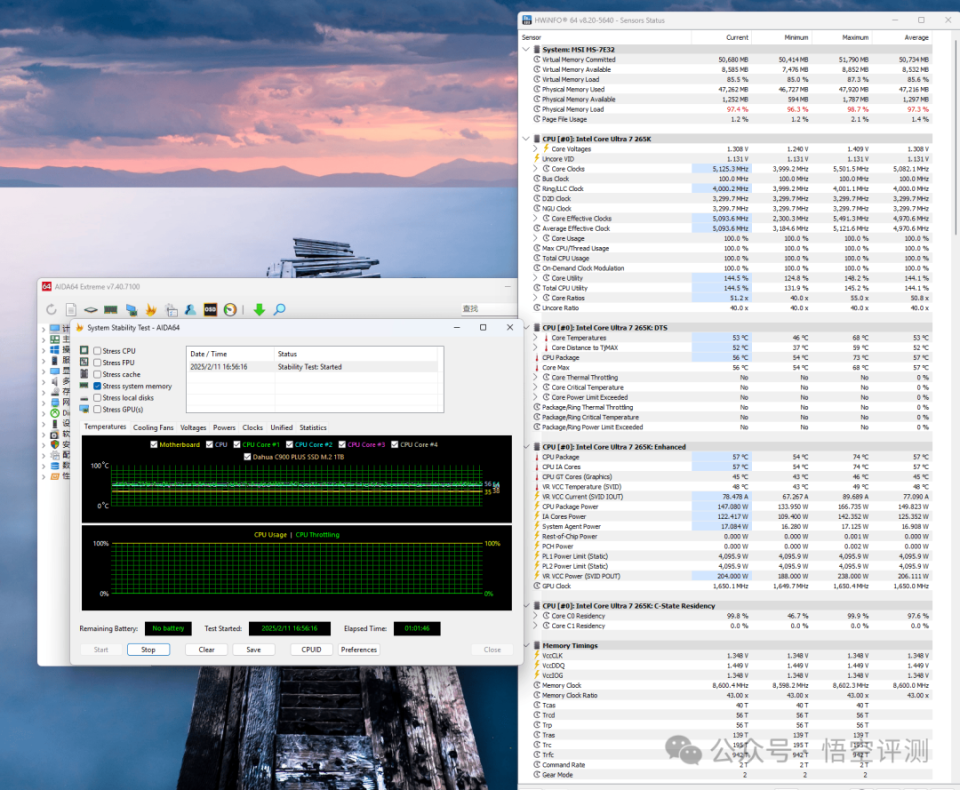Select the orange benchmark icon in AIDA64 tree
The height and width of the screenshot is (790, 960).
[54, 476]
